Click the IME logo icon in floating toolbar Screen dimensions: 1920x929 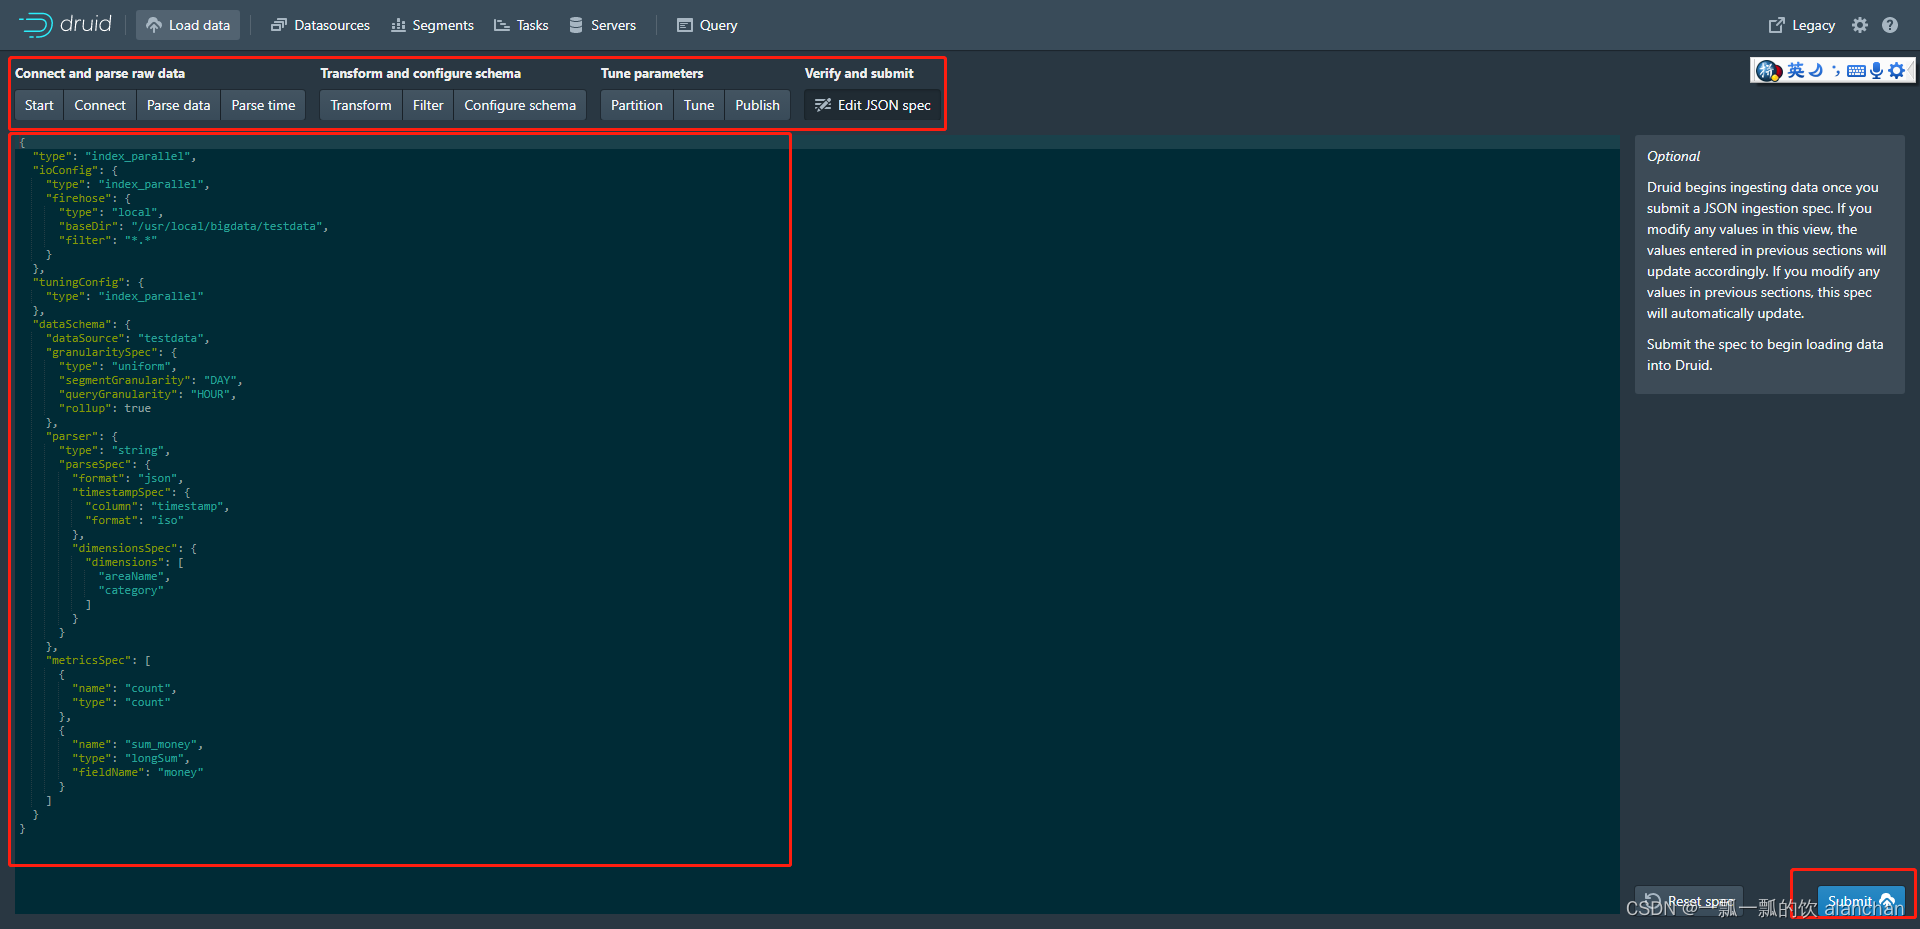click(1768, 70)
